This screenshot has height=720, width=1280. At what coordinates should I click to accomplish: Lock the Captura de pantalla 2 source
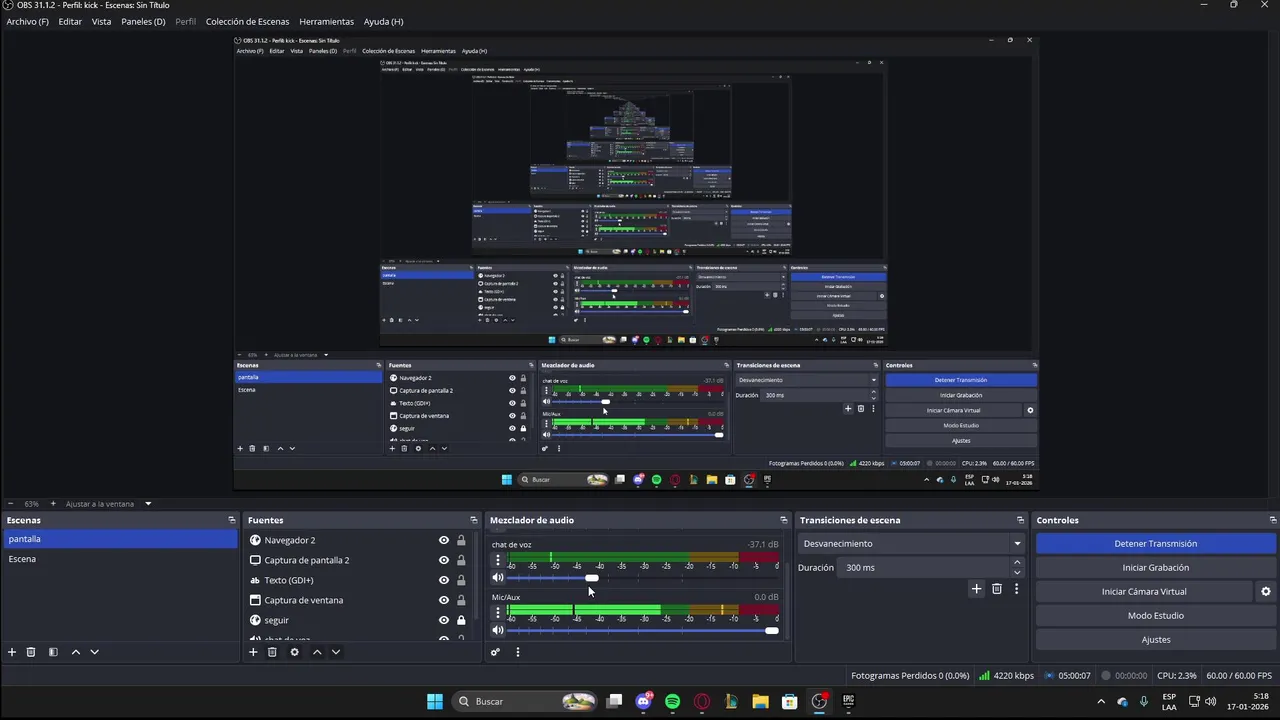(461, 560)
